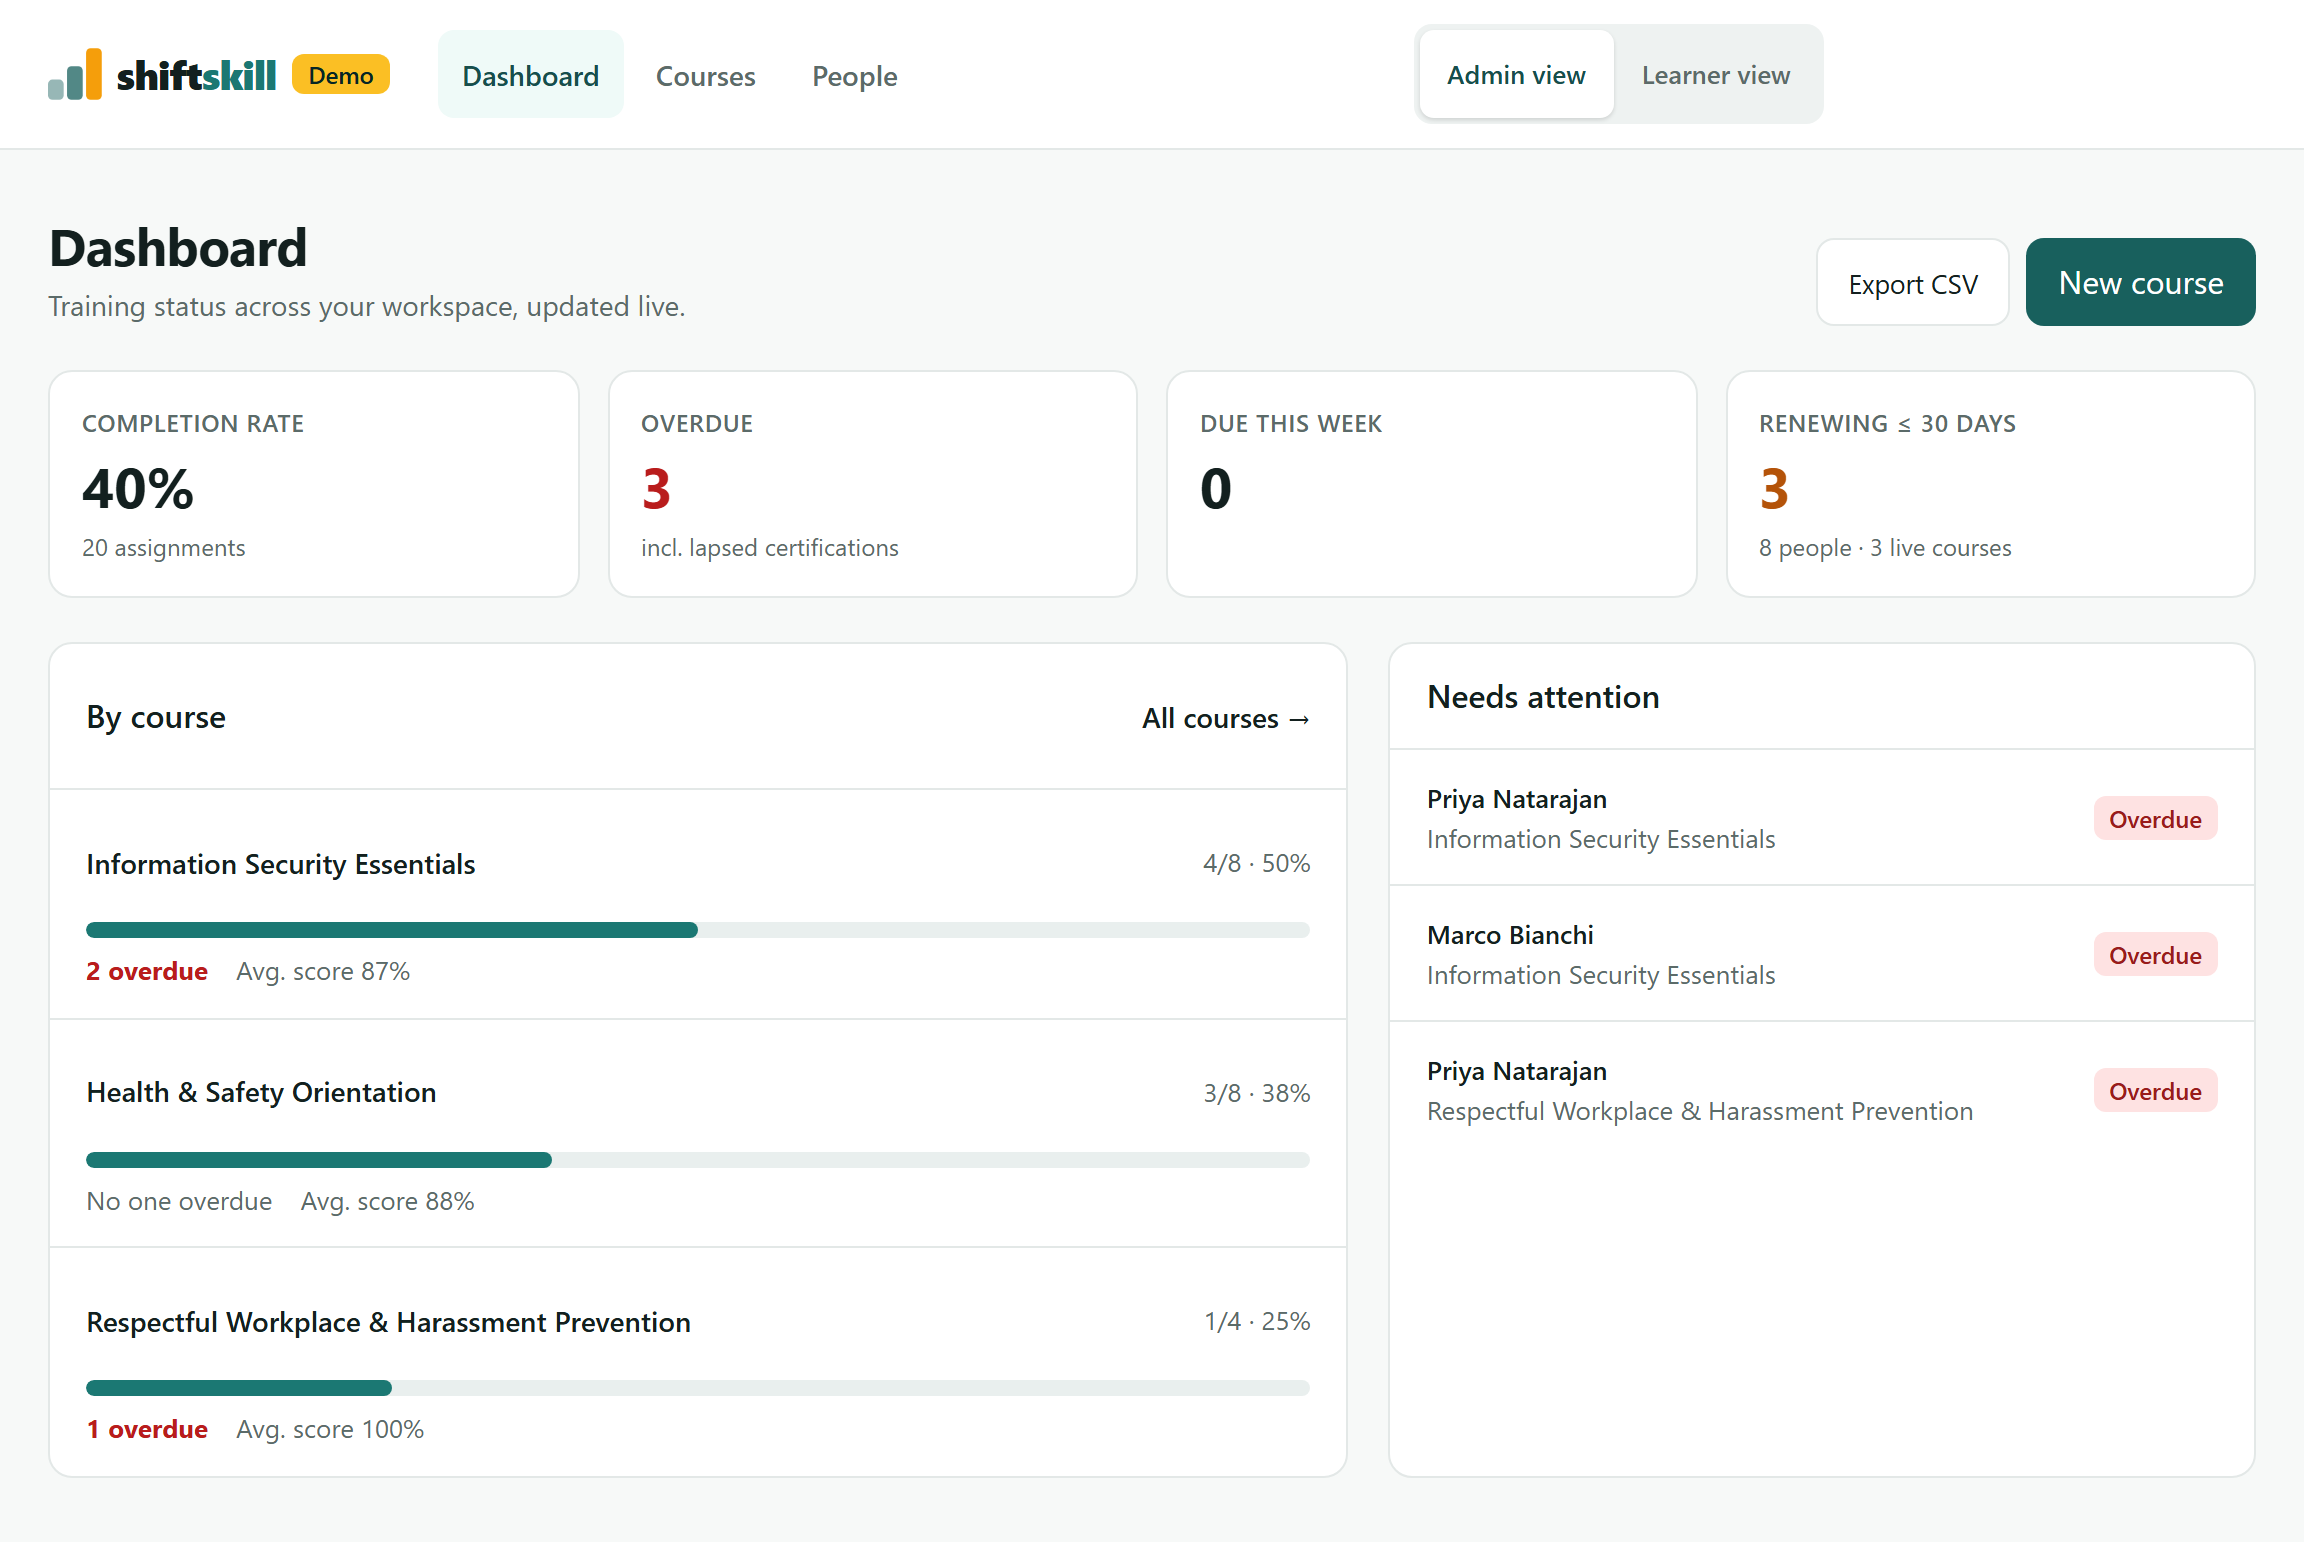Open the People tab
This screenshot has width=2304, height=1542.
(x=854, y=75)
